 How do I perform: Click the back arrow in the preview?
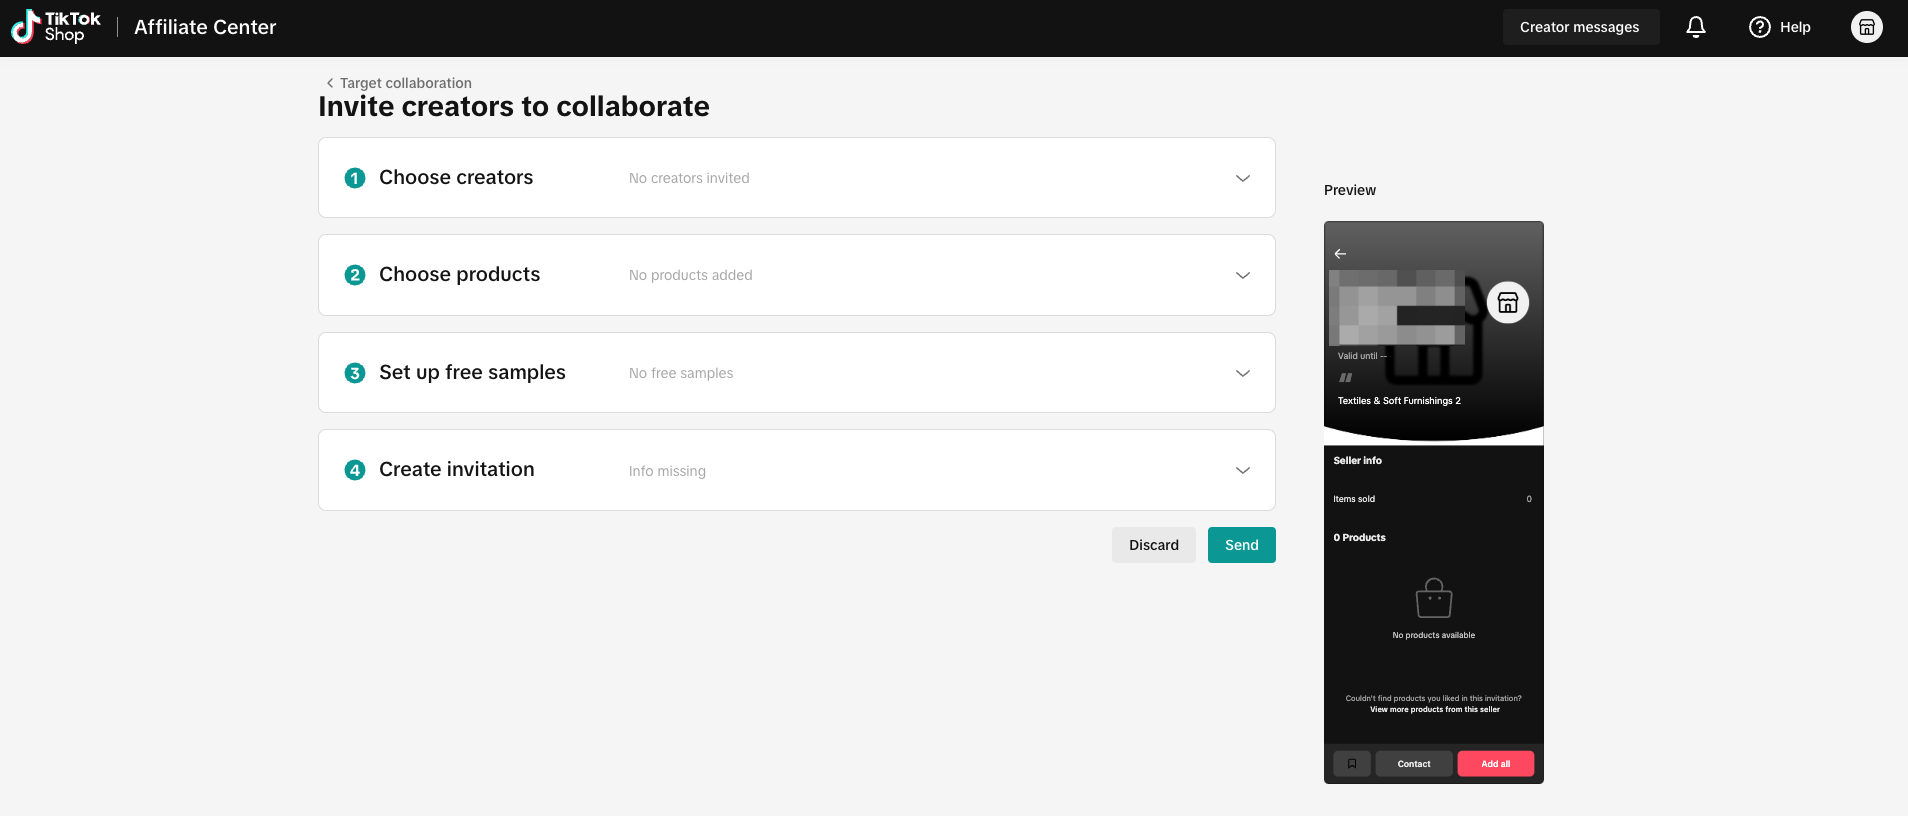point(1340,254)
